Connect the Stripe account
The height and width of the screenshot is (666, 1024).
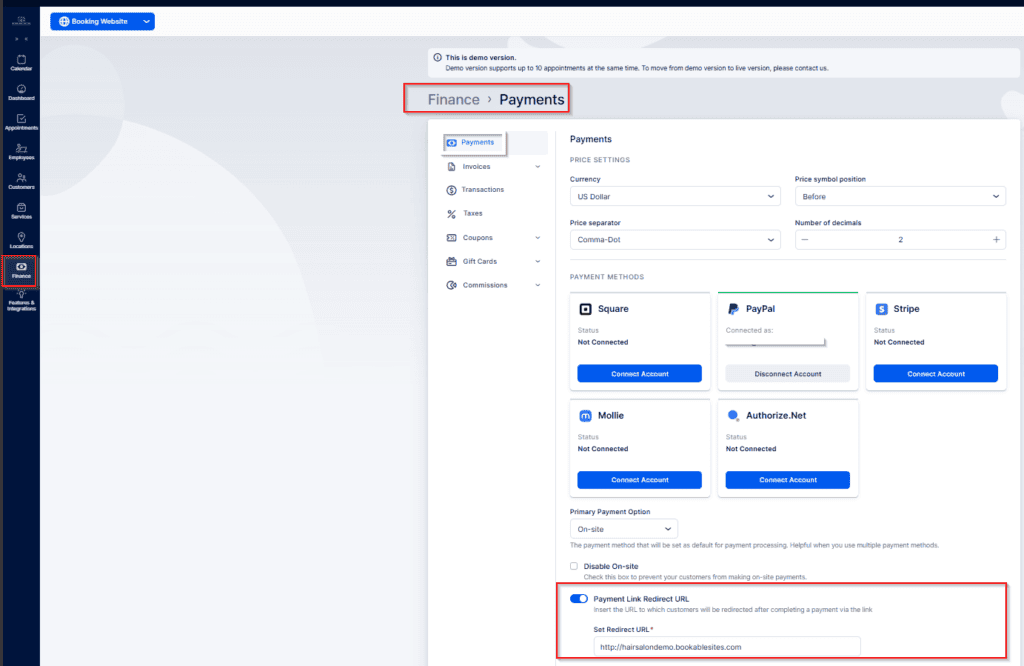[936, 373]
